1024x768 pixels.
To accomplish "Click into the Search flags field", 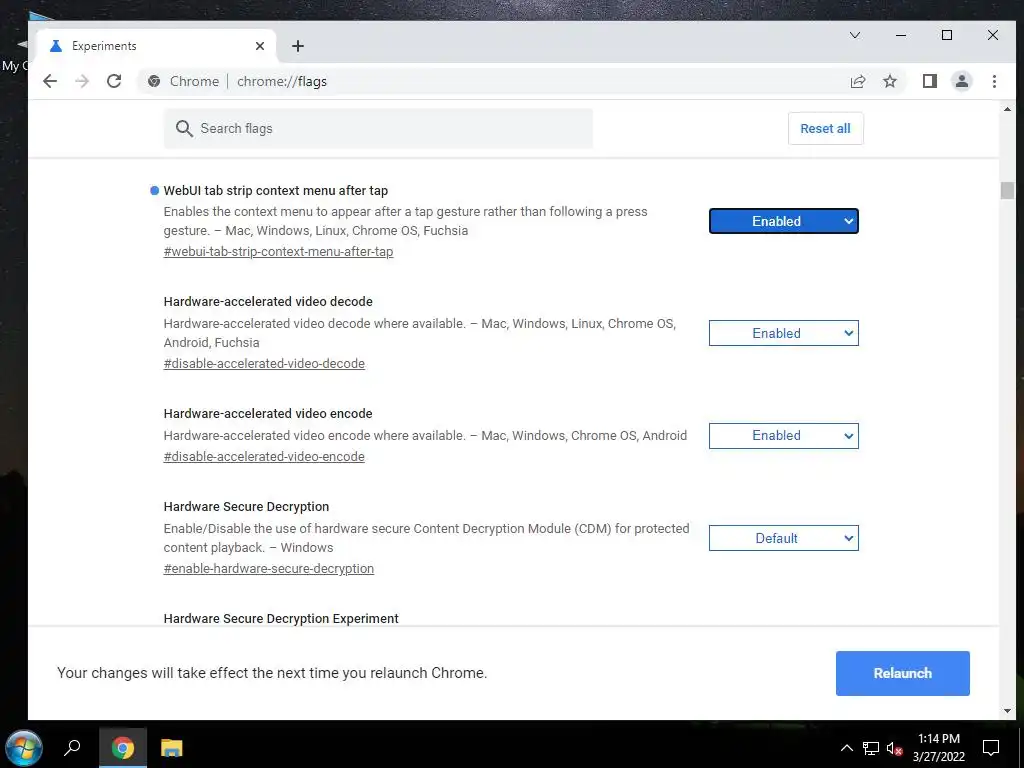I will 378,129.
